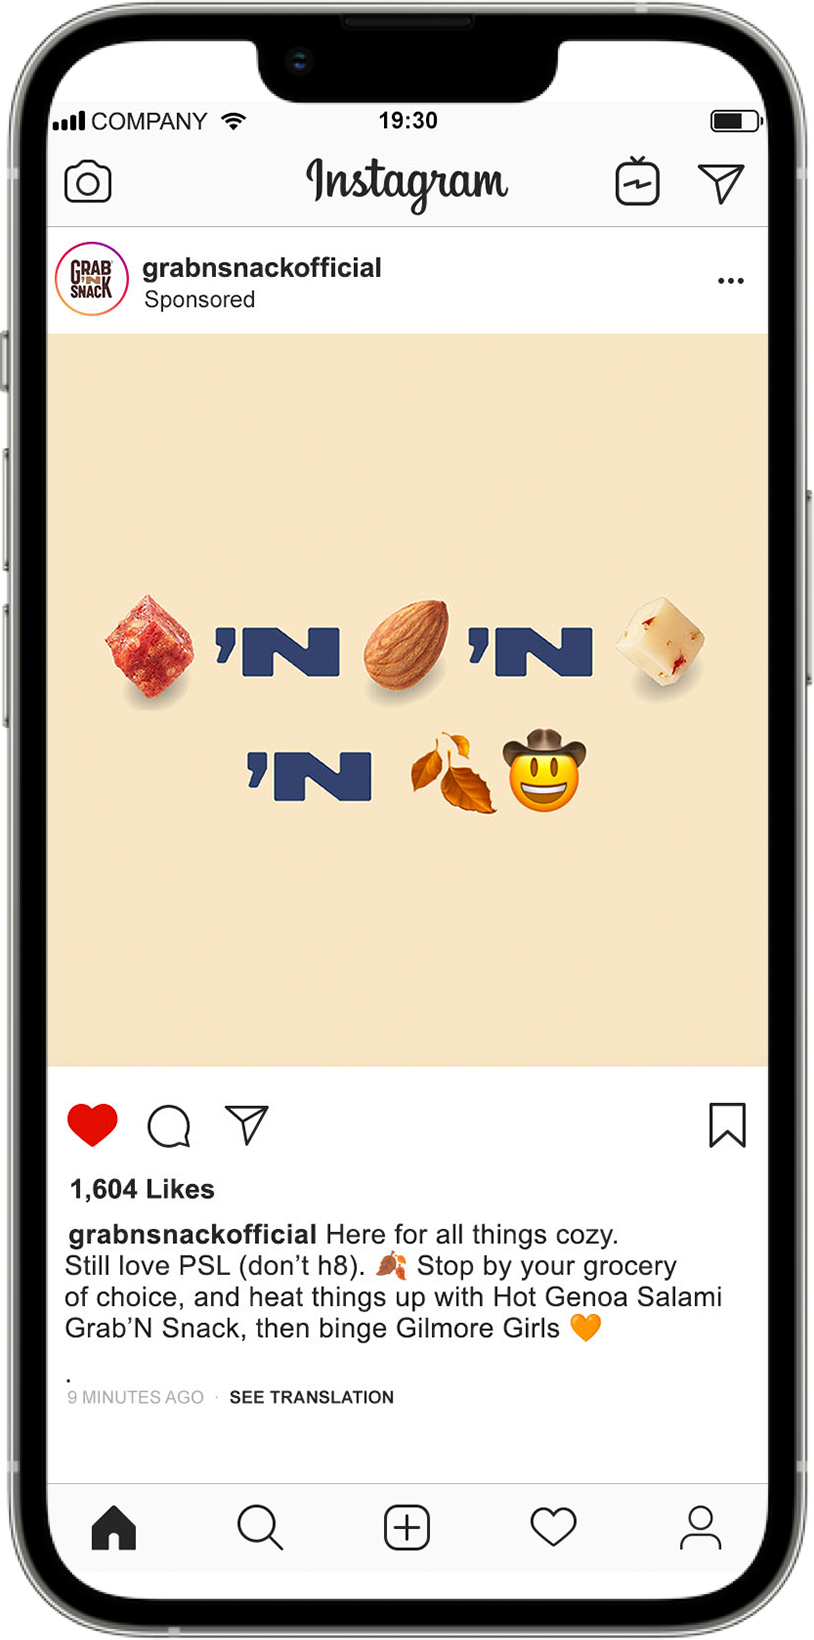Open activity heart in bottom navigation
This screenshot has height=1640, width=814.
pos(553,1527)
